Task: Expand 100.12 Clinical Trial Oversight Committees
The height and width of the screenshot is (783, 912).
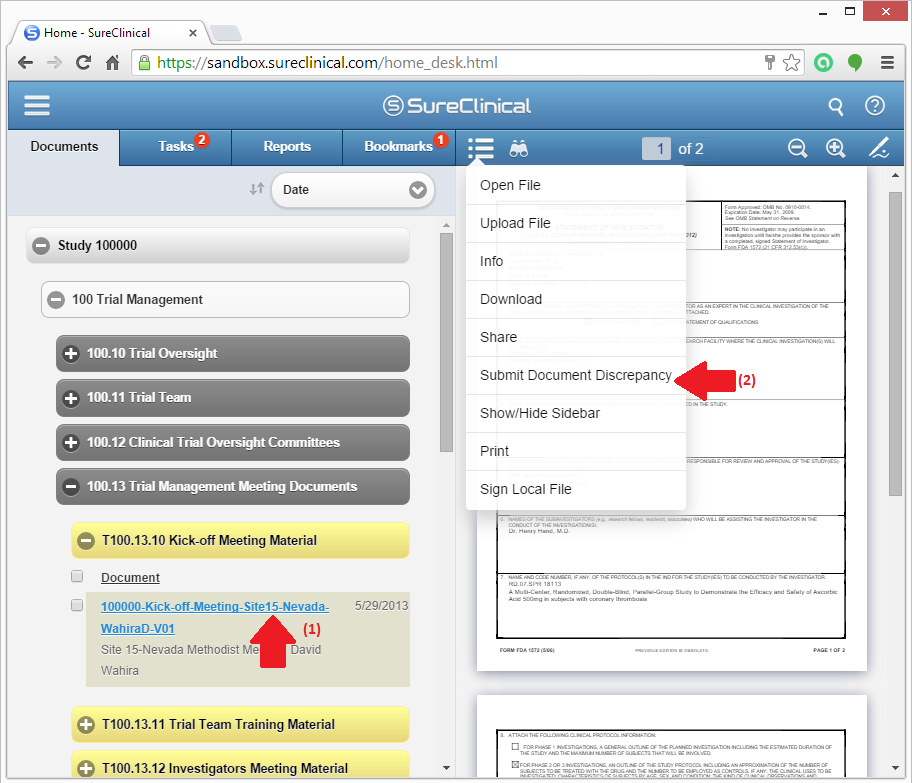Action: tap(71, 443)
